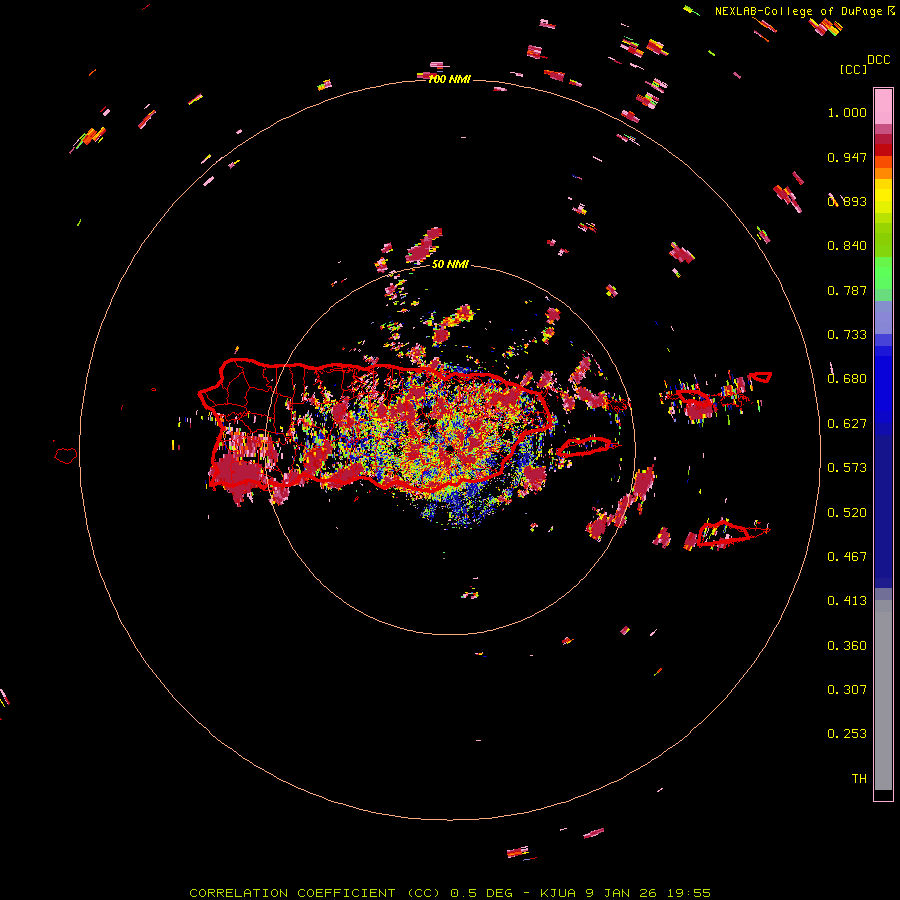Click the 0.520 legend value
Viewport: 900px width, 900px height.
tap(847, 513)
